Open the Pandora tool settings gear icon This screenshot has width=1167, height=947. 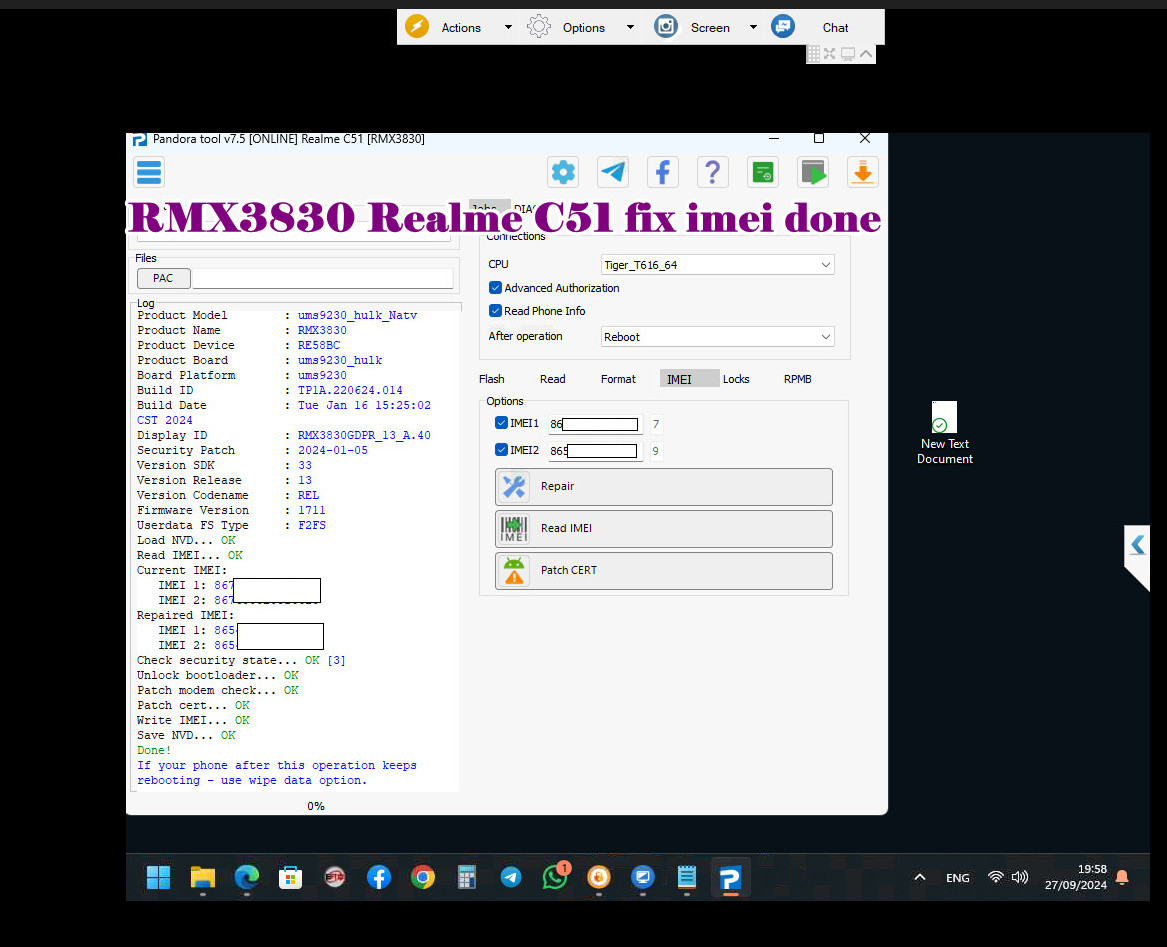pos(563,172)
